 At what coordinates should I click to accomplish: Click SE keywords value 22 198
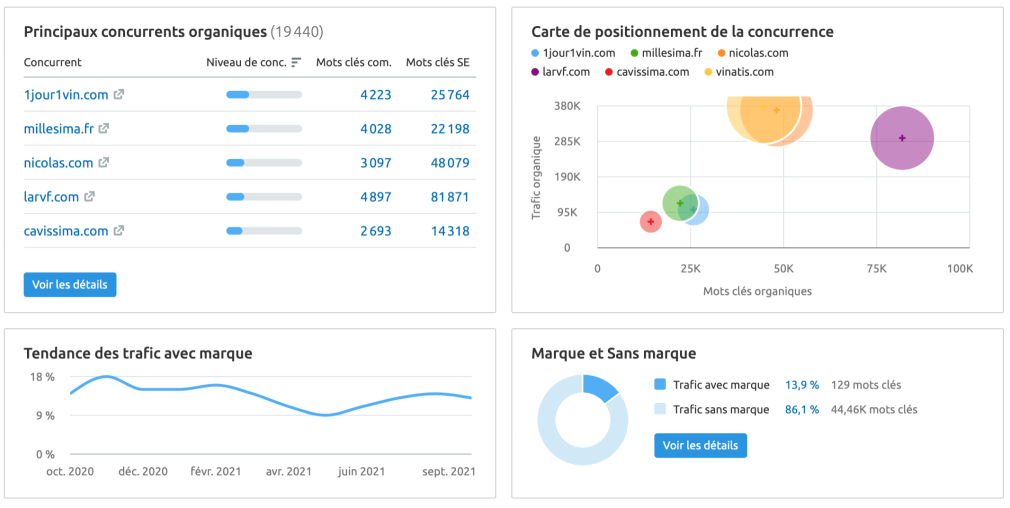tap(450, 129)
